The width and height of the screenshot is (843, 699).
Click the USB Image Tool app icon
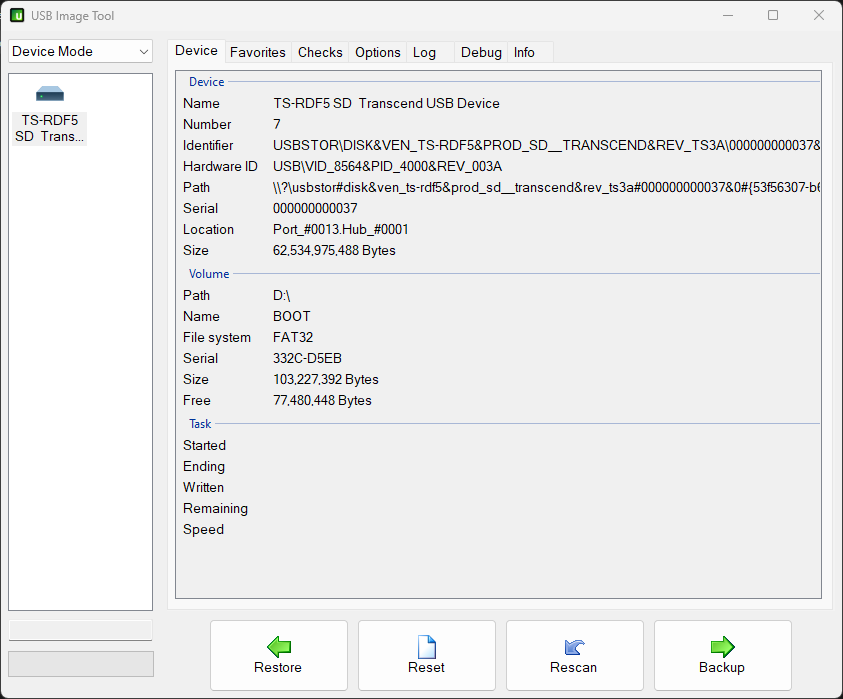coord(17,16)
